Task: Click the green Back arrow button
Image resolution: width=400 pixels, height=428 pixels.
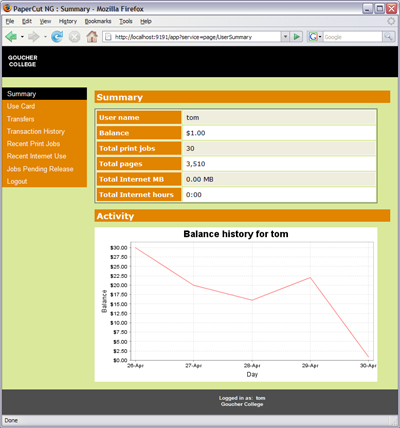Action: 11,36
